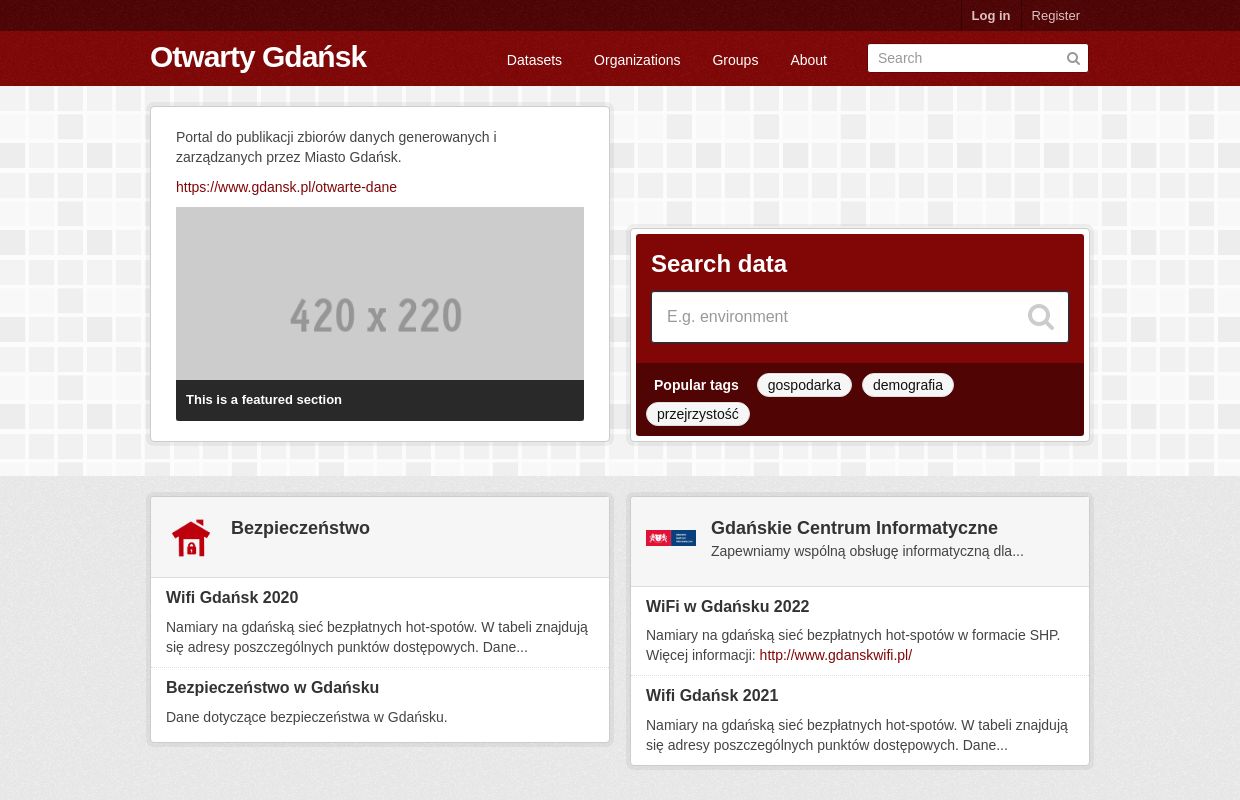
Task: Focus the 'E.g. environment' search field
Action: click(860, 317)
